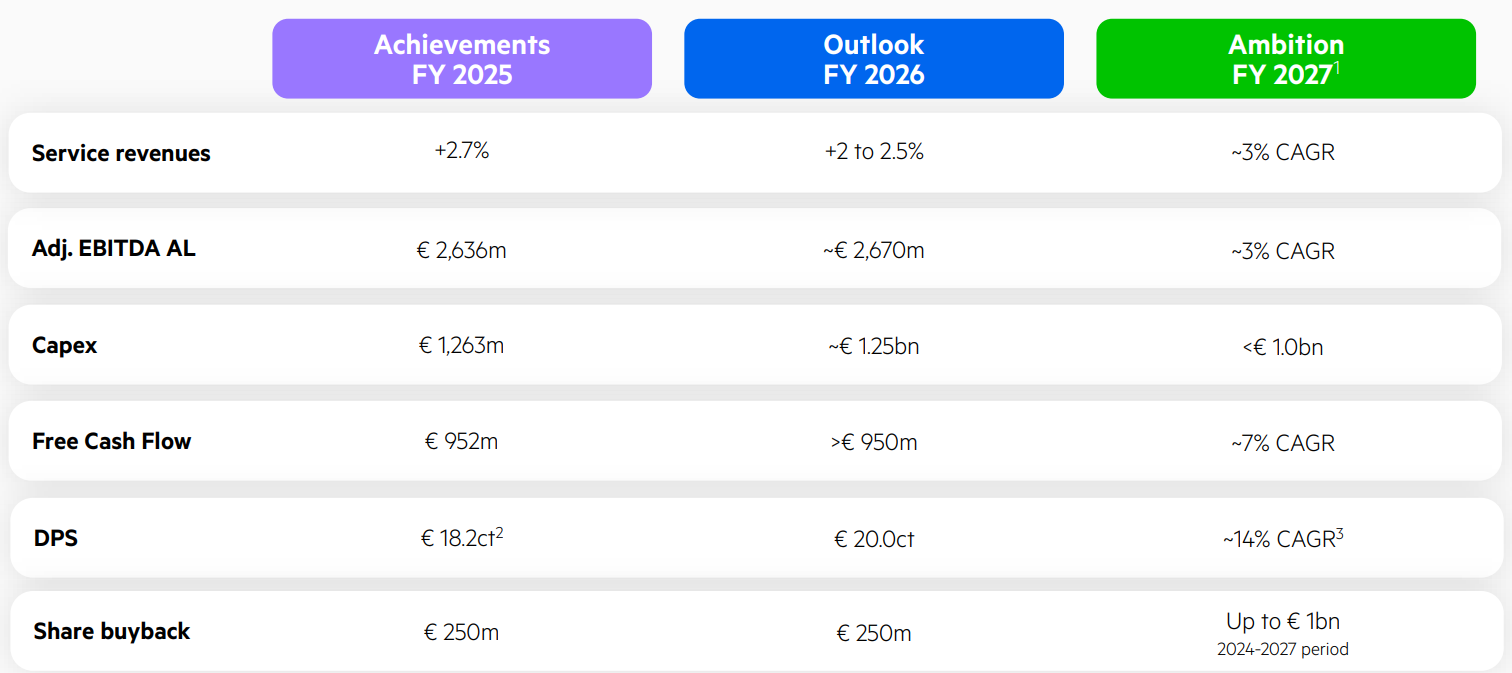1512x673 pixels.
Task: Click the +2 to 2.5% outlook value
Action: (874, 152)
